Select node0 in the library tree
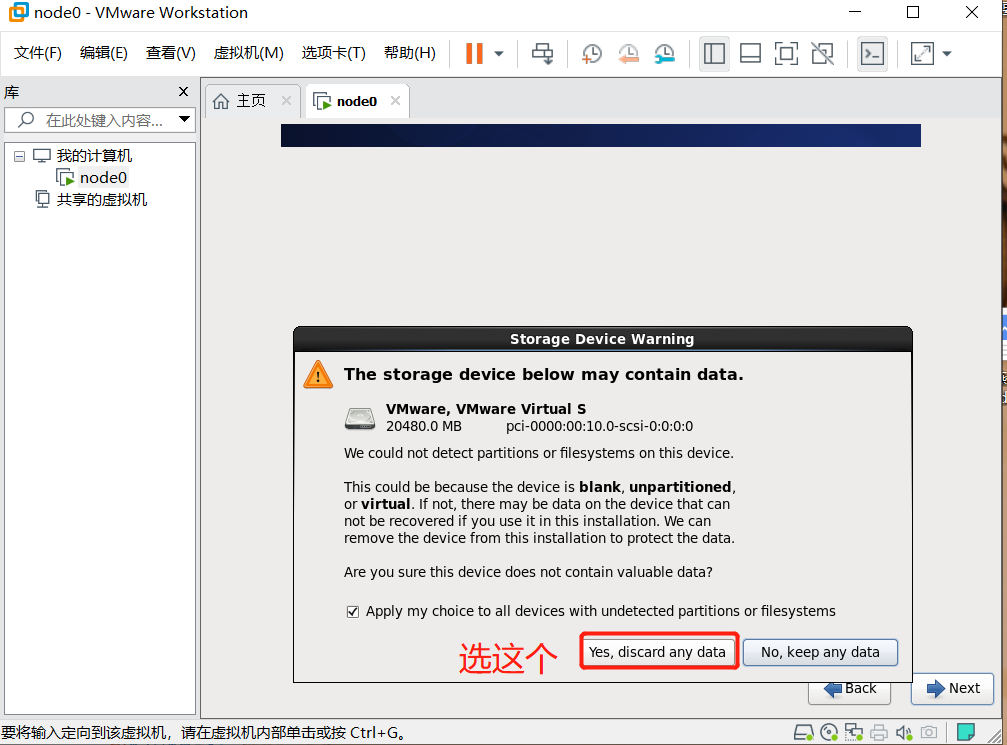Viewport: 1007px width, 745px height. coord(103,177)
